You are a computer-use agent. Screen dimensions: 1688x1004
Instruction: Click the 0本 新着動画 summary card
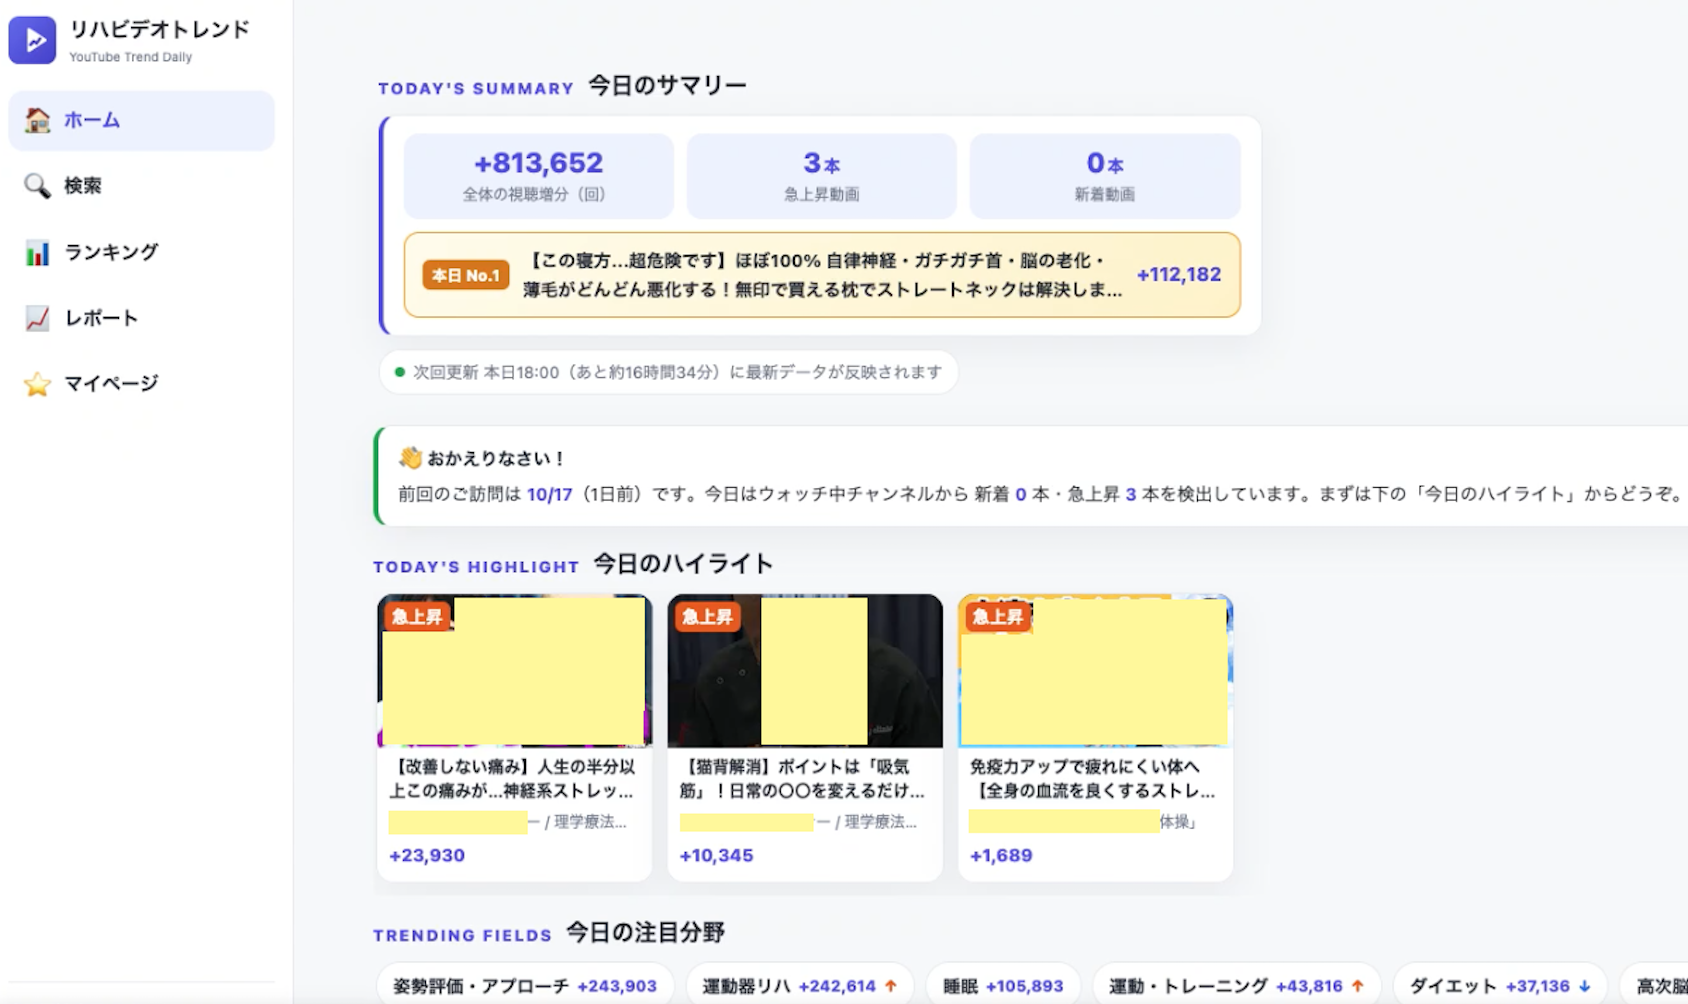coord(1104,176)
